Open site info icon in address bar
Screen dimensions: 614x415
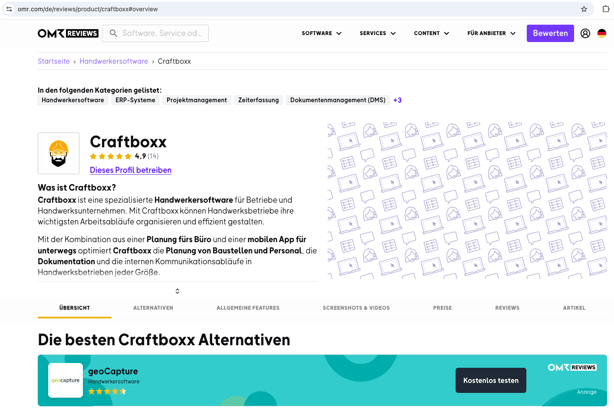pyautogui.click(x=9, y=9)
